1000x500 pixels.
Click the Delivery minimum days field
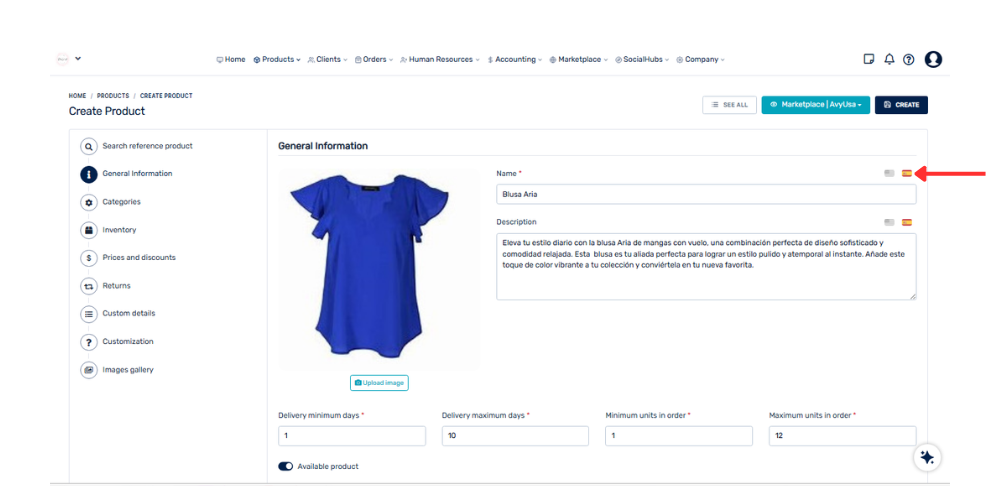point(351,436)
